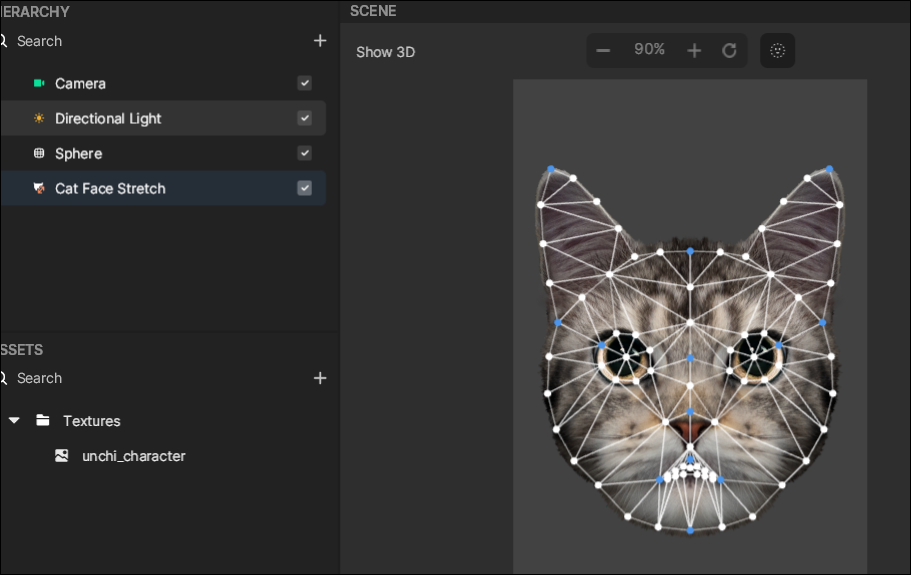Click Show 3D button
The height and width of the screenshot is (575, 911).
pyautogui.click(x=385, y=52)
